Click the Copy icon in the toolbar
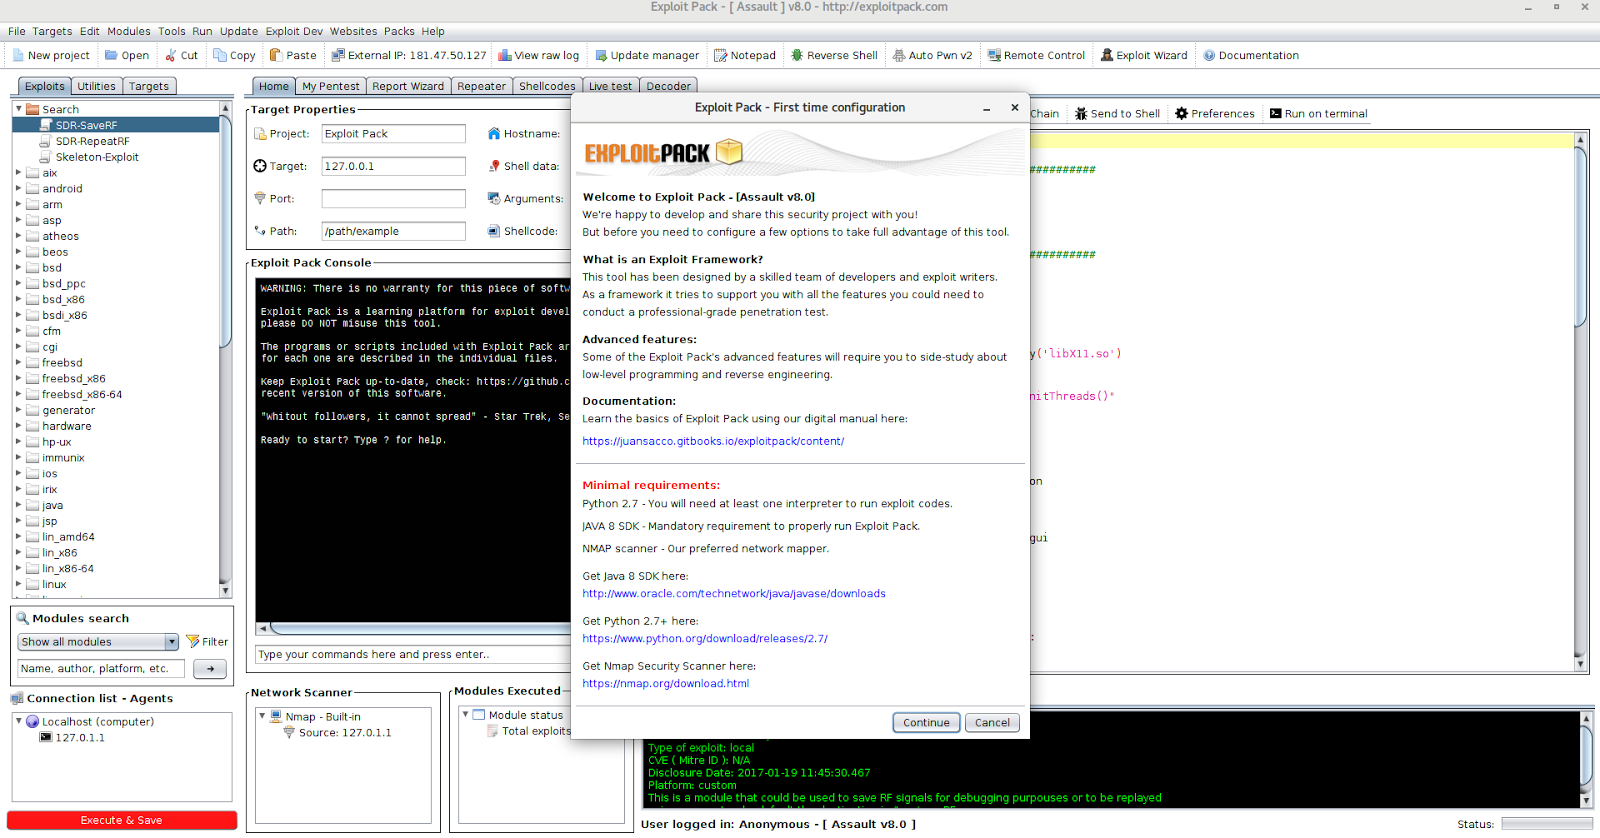Screen dimensions: 1600x838 [x=220, y=55]
